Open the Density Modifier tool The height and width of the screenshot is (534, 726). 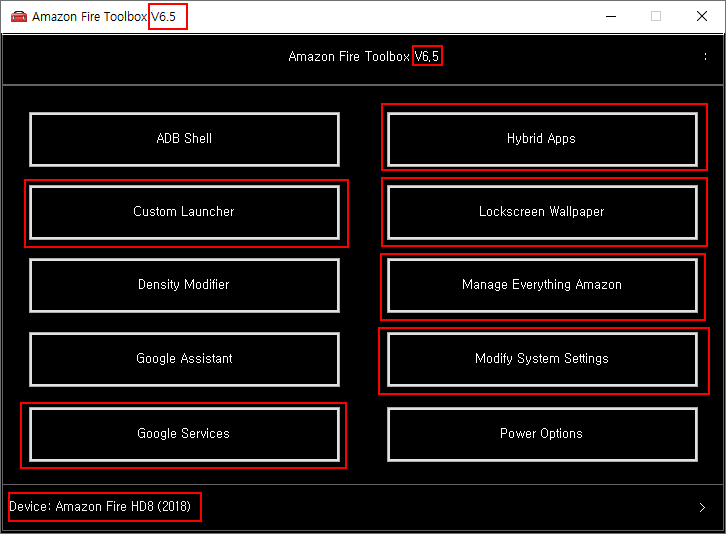184,285
